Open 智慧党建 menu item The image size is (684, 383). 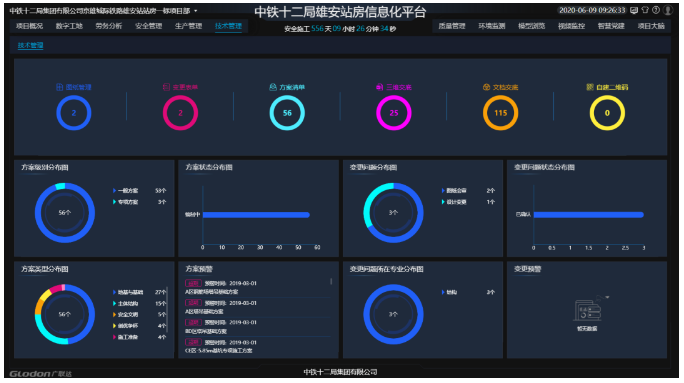point(611,26)
